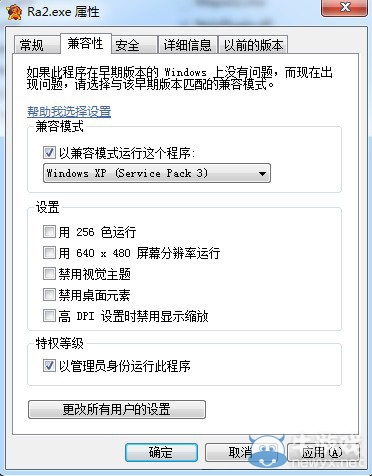Check 禁用视觉主题 option
Screen dimensions: 372x476
[49, 274]
